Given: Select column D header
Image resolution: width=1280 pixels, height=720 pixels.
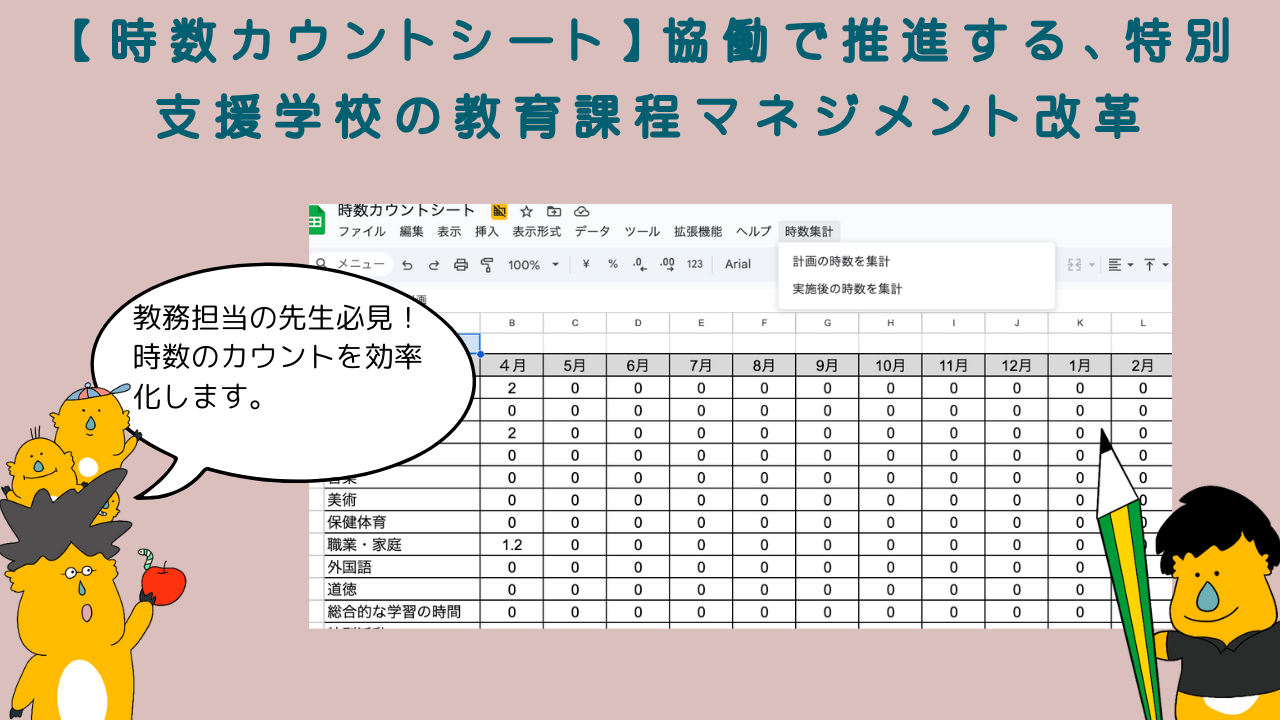Looking at the screenshot, I should point(638,323).
